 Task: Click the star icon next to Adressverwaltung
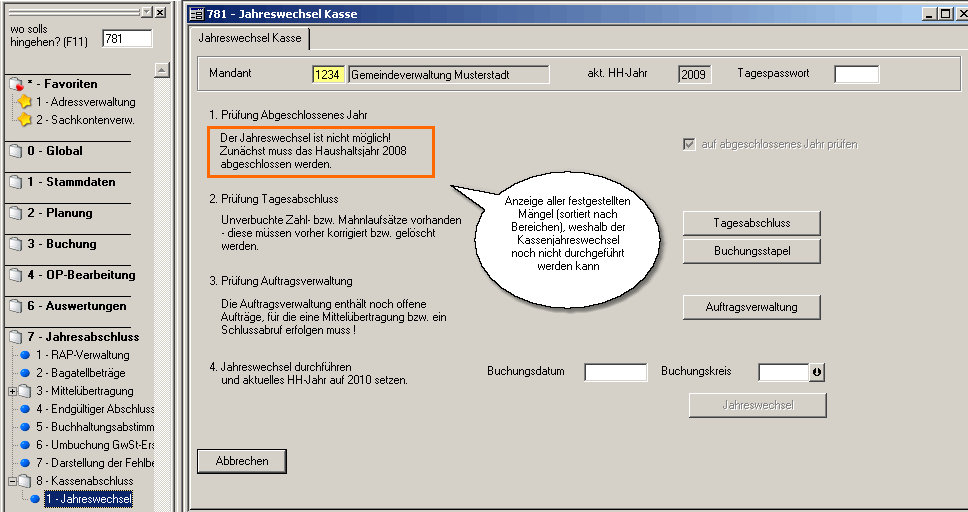[x=25, y=102]
